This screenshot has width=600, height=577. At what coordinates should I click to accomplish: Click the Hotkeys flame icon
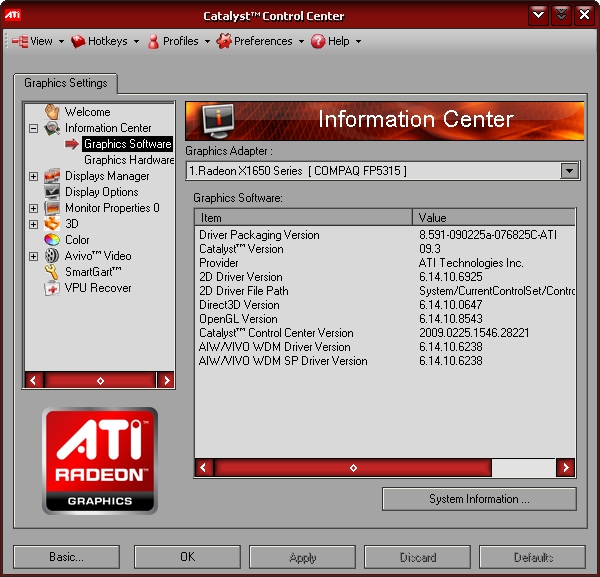pos(78,41)
